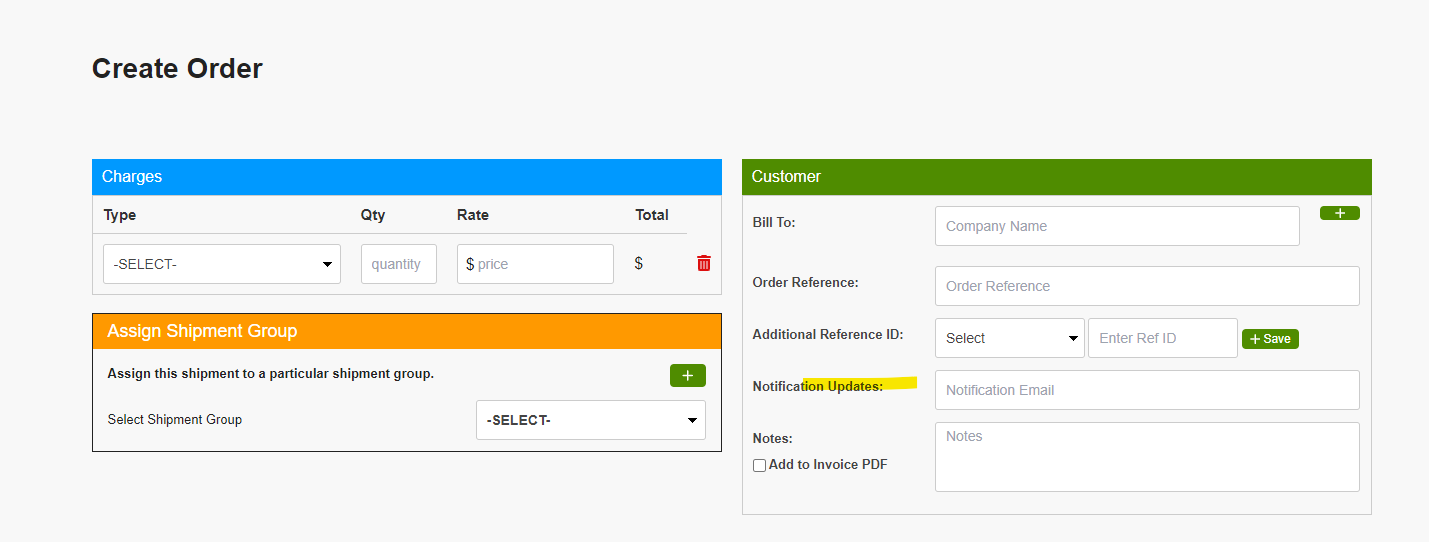Select the Type column header
1429x542 pixels.
coord(120,215)
